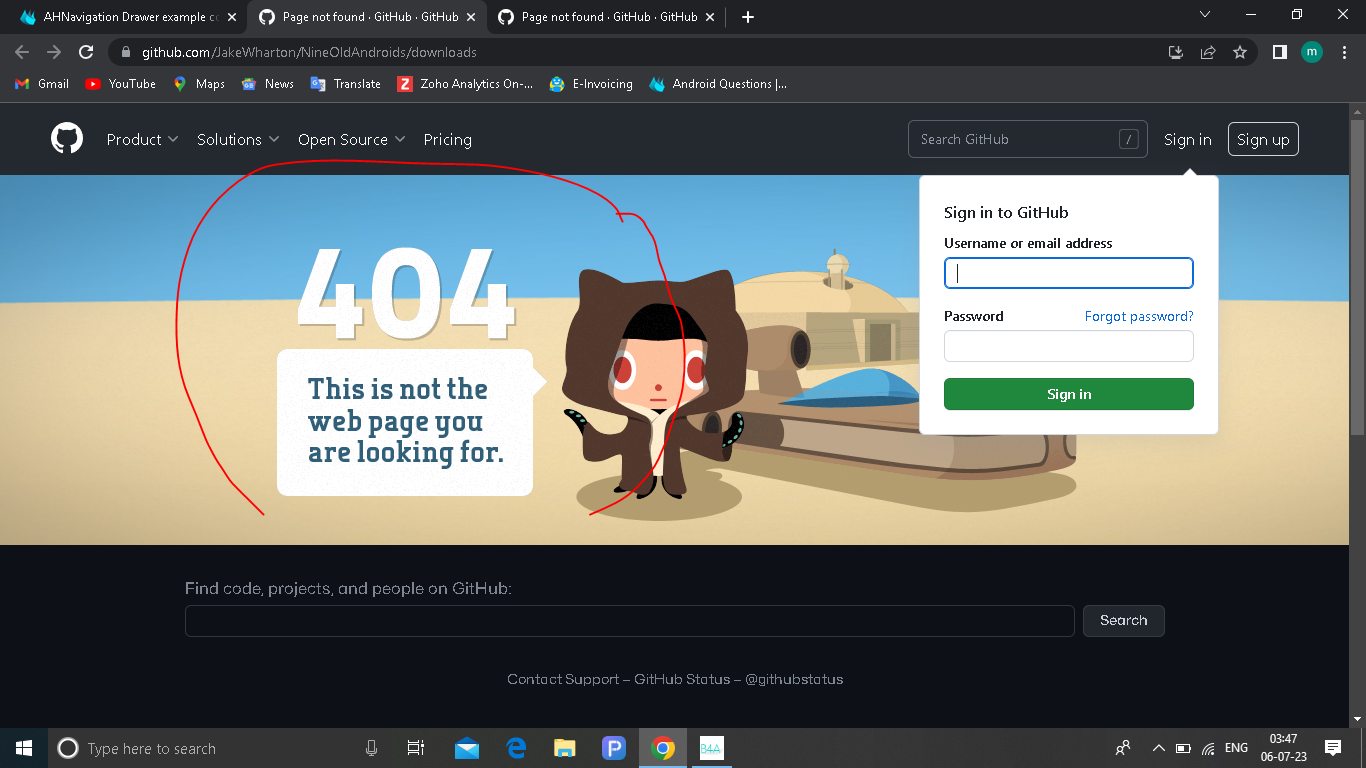1366x768 pixels.
Task: Open the Sign in link in the header
Action: coord(1187,140)
